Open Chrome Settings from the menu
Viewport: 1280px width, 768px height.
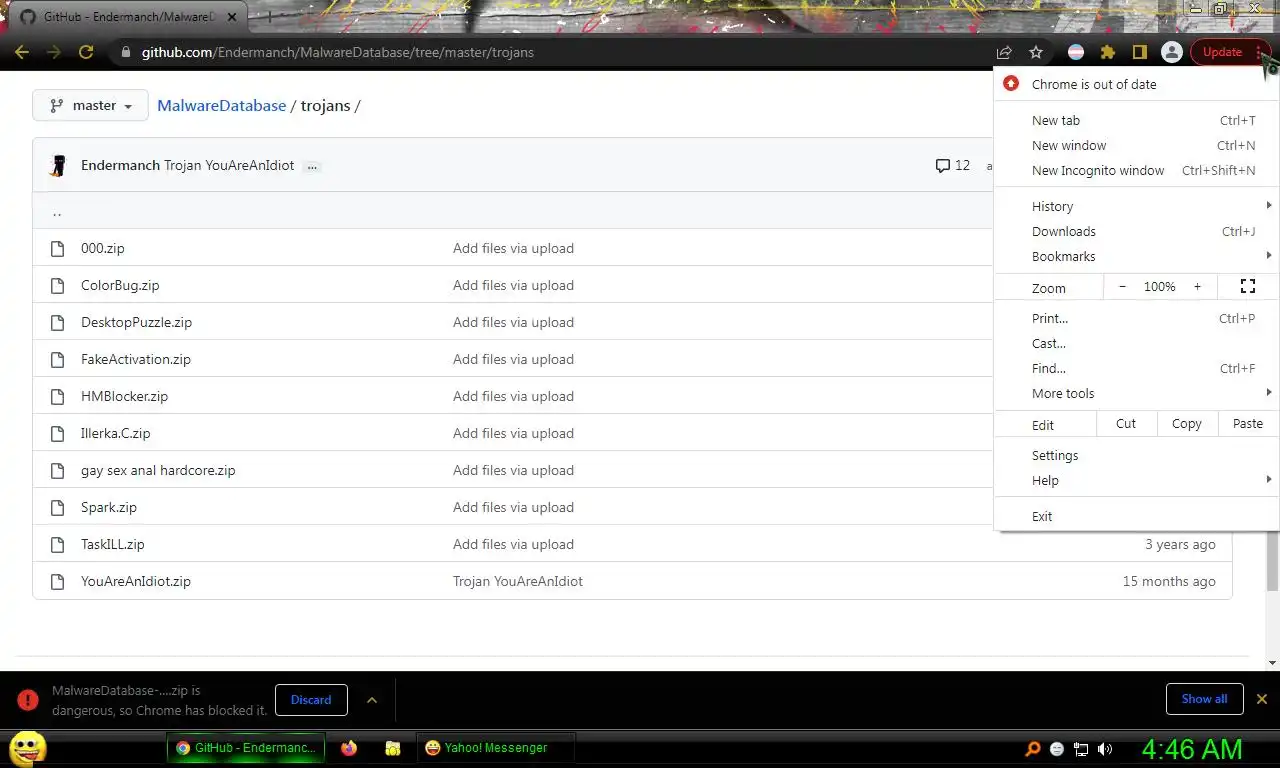pos(1136,455)
